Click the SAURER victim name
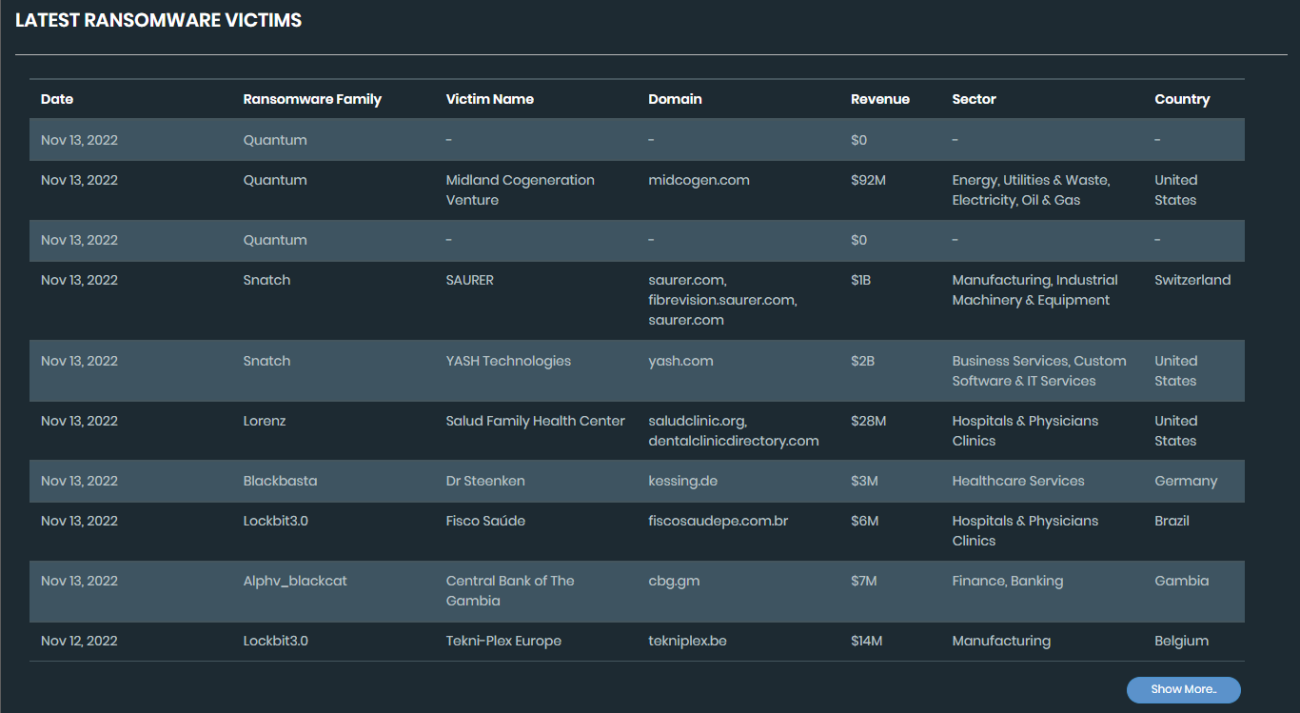The width and height of the screenshot is (1300, 713). click(469, 280)
